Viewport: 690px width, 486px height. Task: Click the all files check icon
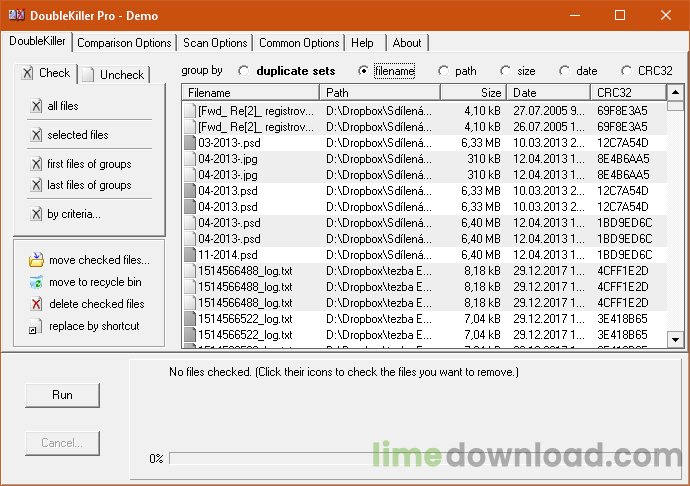click(x=36, y=106)
